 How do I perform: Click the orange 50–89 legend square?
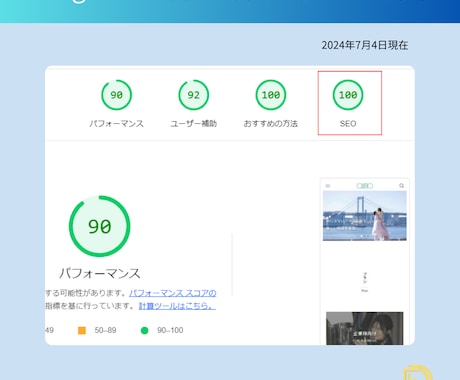point(82,330)
